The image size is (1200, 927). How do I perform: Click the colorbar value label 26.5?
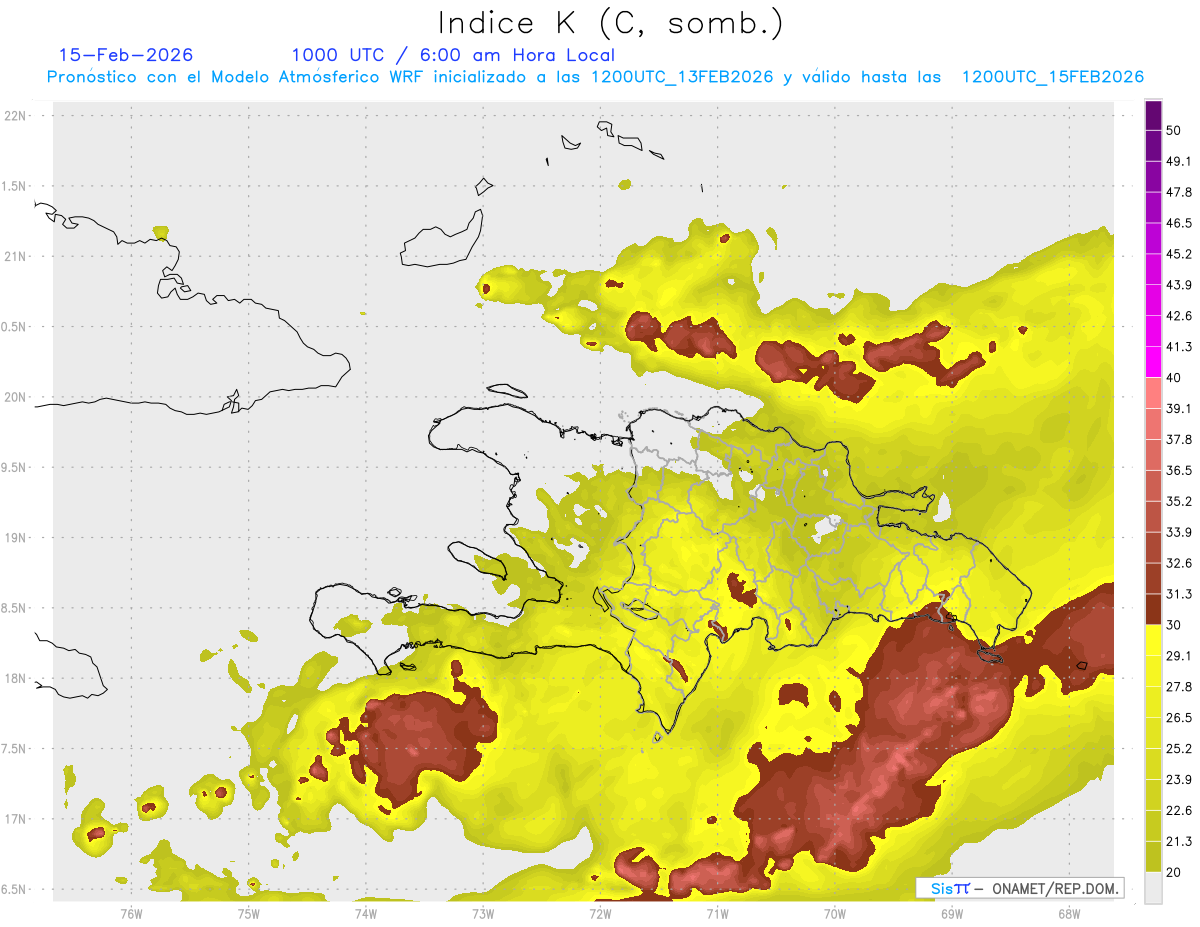tap(1178, 717)
